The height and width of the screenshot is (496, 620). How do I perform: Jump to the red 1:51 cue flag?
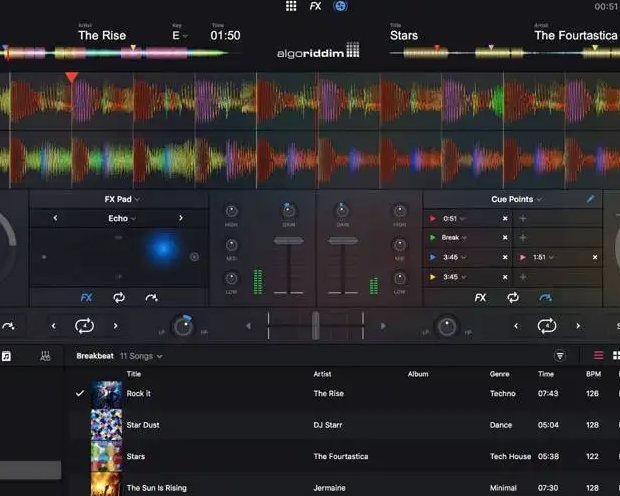(x=523, y=257)
